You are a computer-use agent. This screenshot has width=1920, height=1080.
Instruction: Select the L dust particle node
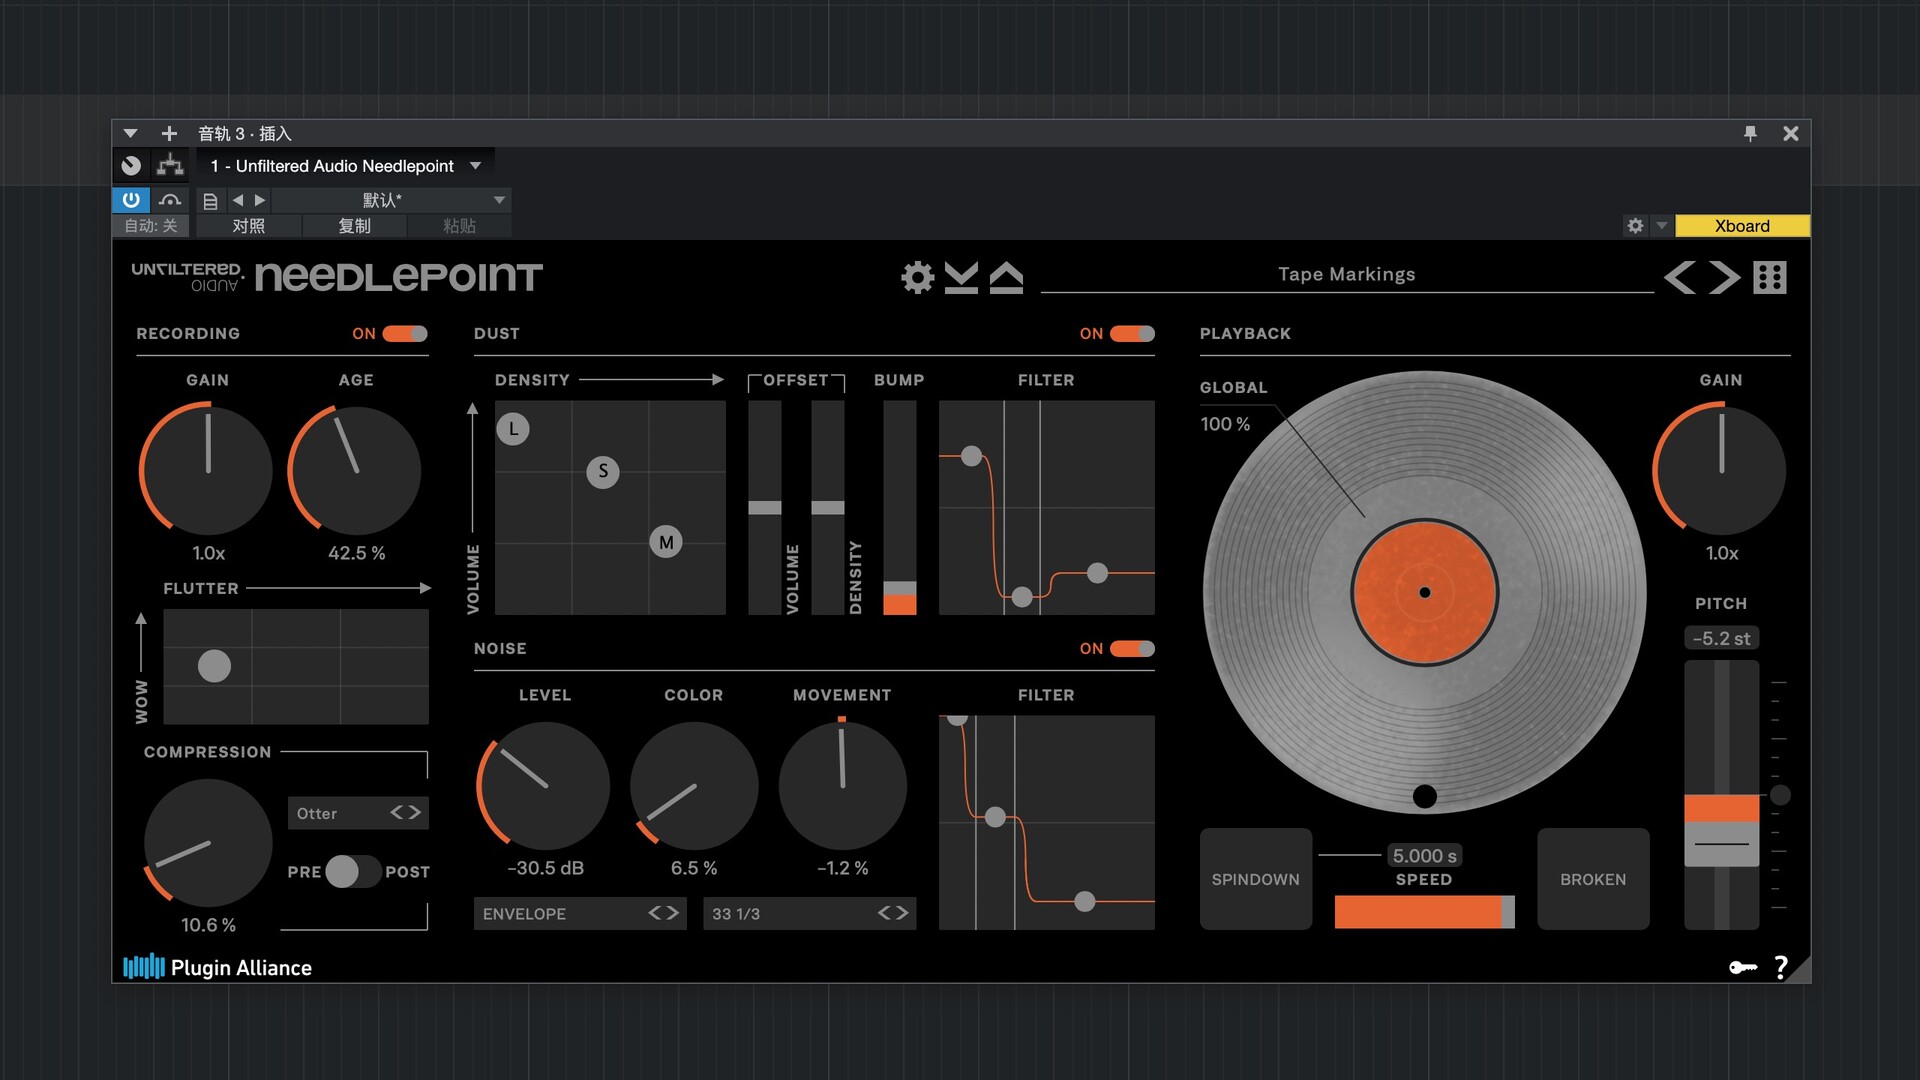pyautogui.click(x=513, y=429)
